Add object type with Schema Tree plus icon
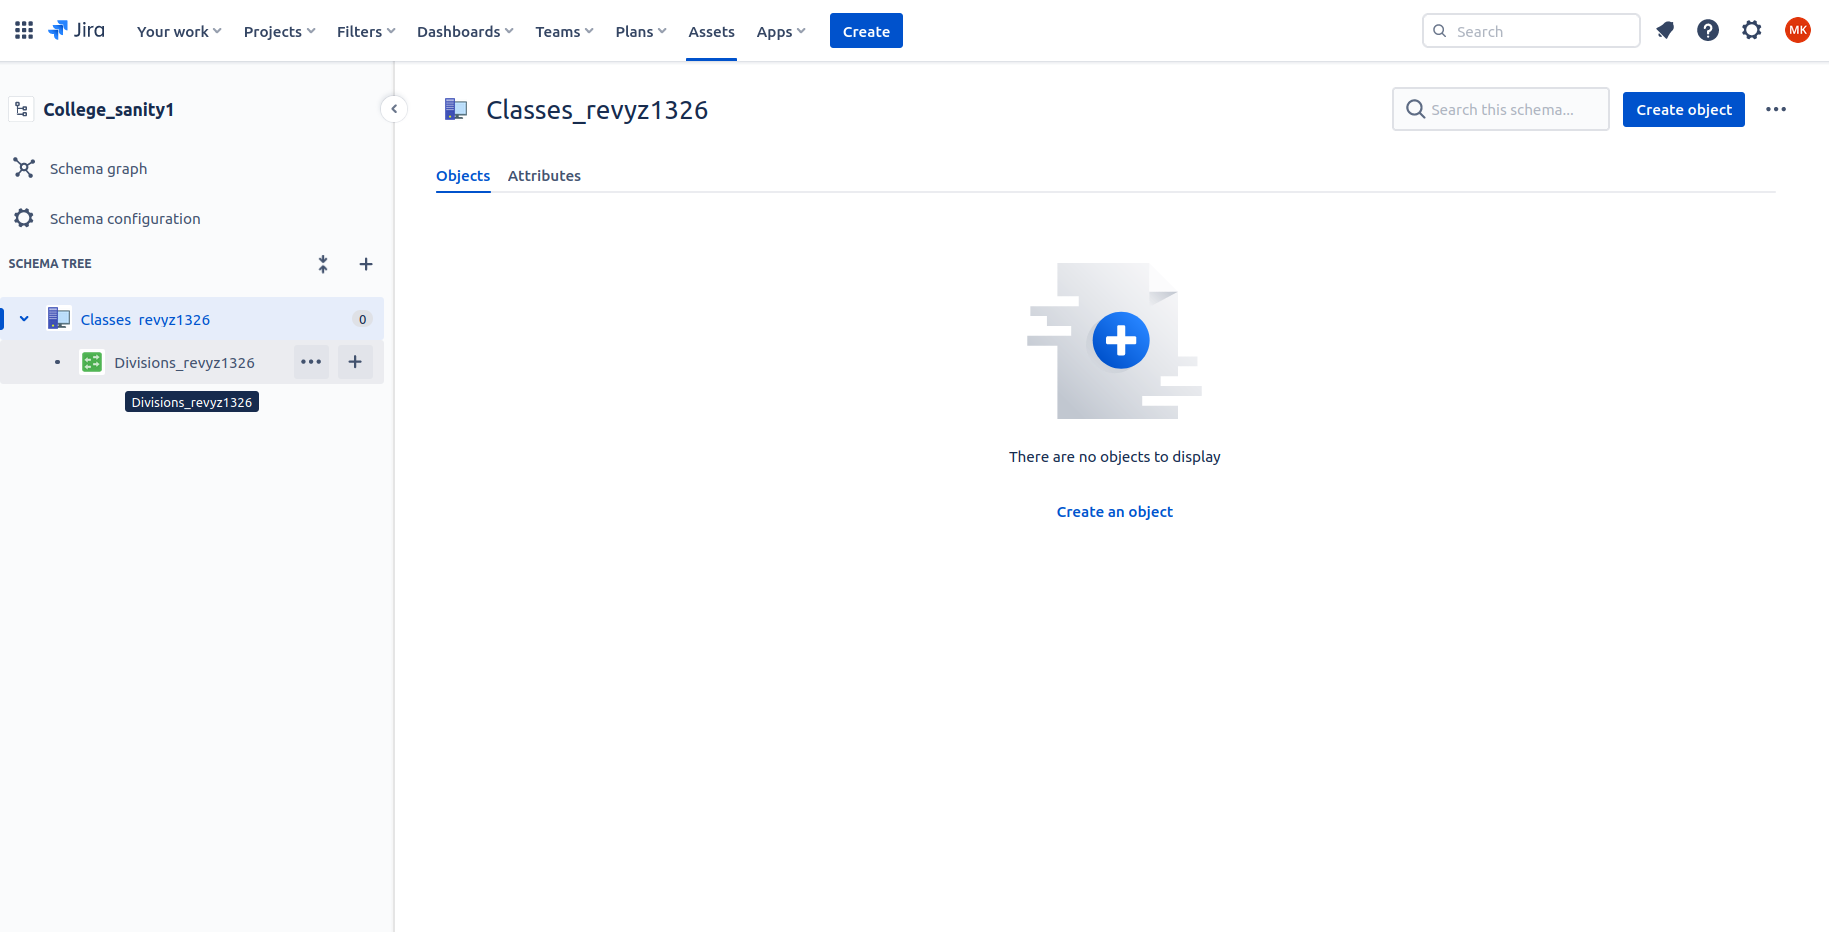The width and height of the screenshot is (1829, 932). (x=366, y=264)
